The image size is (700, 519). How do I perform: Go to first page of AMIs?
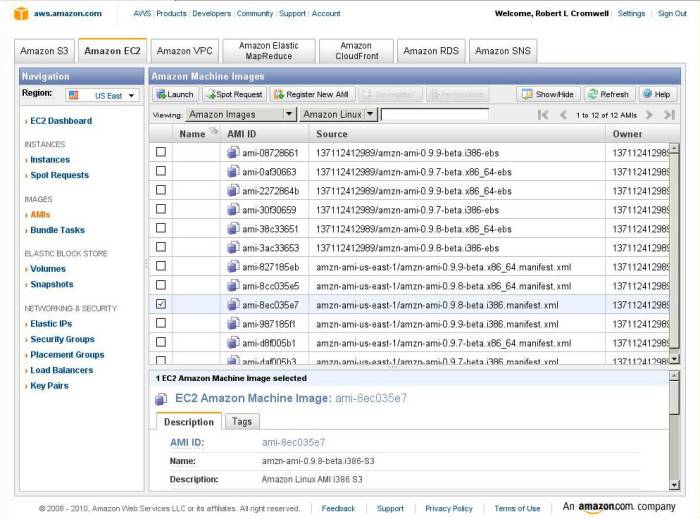coord(543,115)
